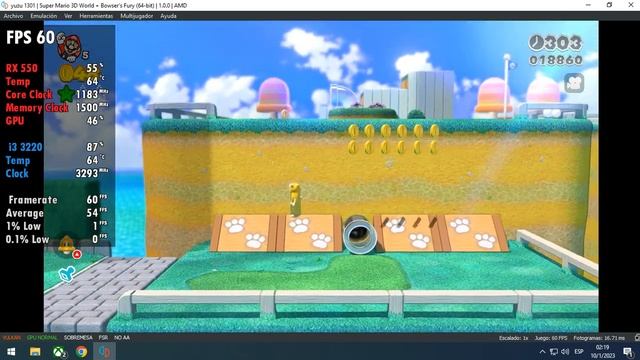Image resolution: width=640 pixels, height=360 pixels.
Task: Click the FPS 60 overlay counter
Action: (x=30, y=38)
